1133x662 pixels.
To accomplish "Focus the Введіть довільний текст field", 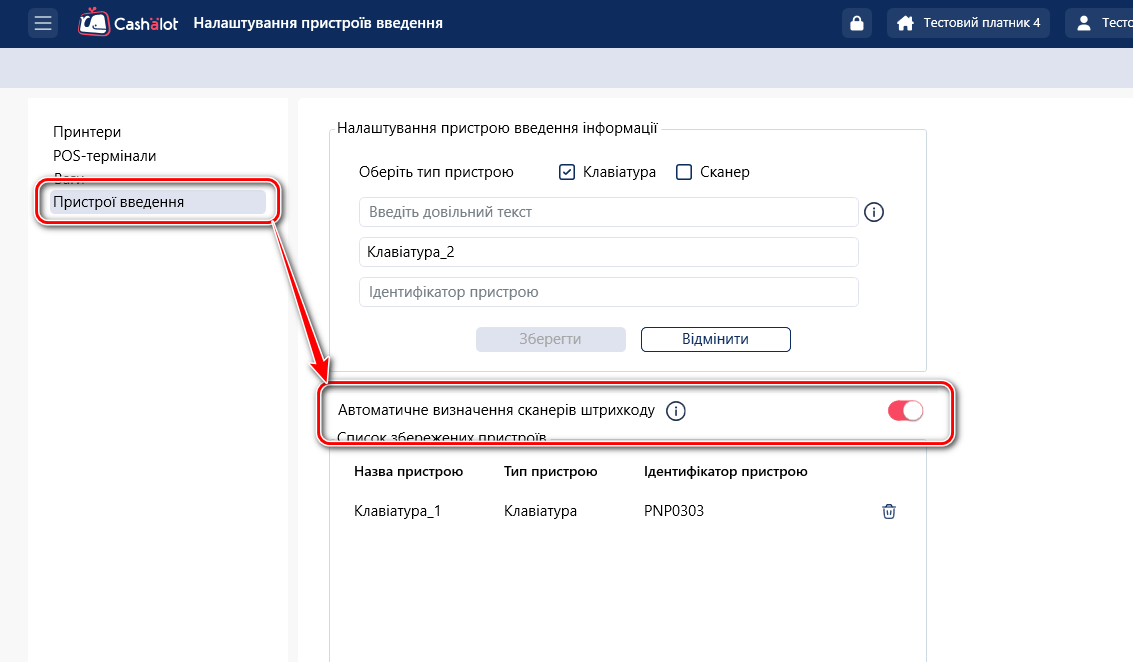I will pos(608,212).
